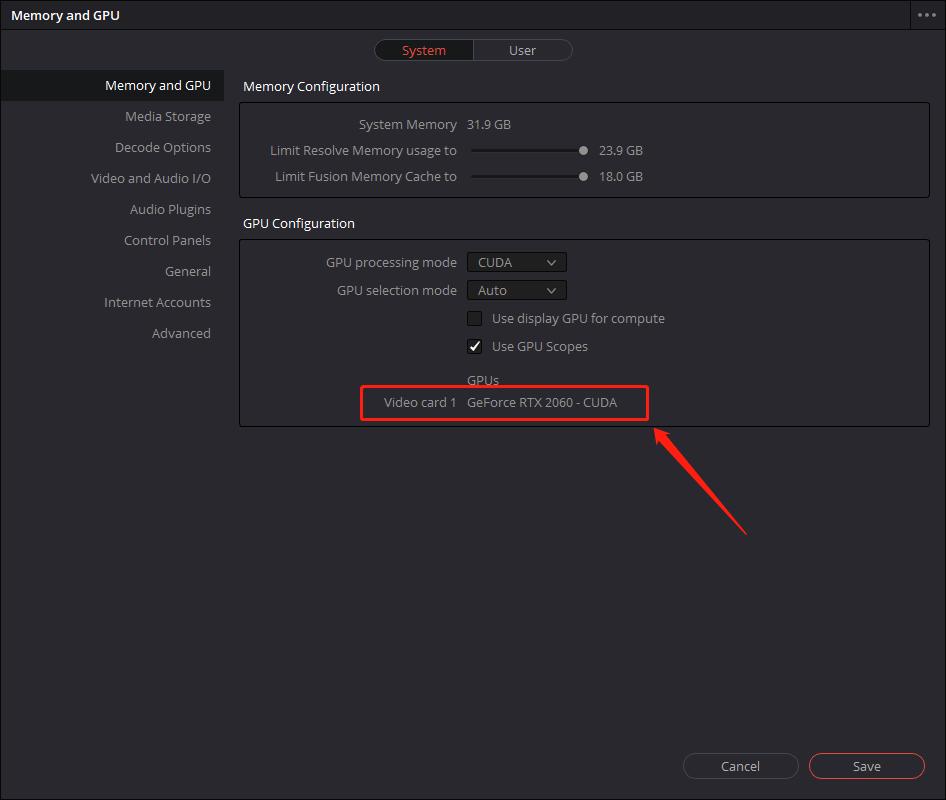Screen dimensions: 946x800
Task: Open the Control Panels section
Action: click(x=167, y=241)
